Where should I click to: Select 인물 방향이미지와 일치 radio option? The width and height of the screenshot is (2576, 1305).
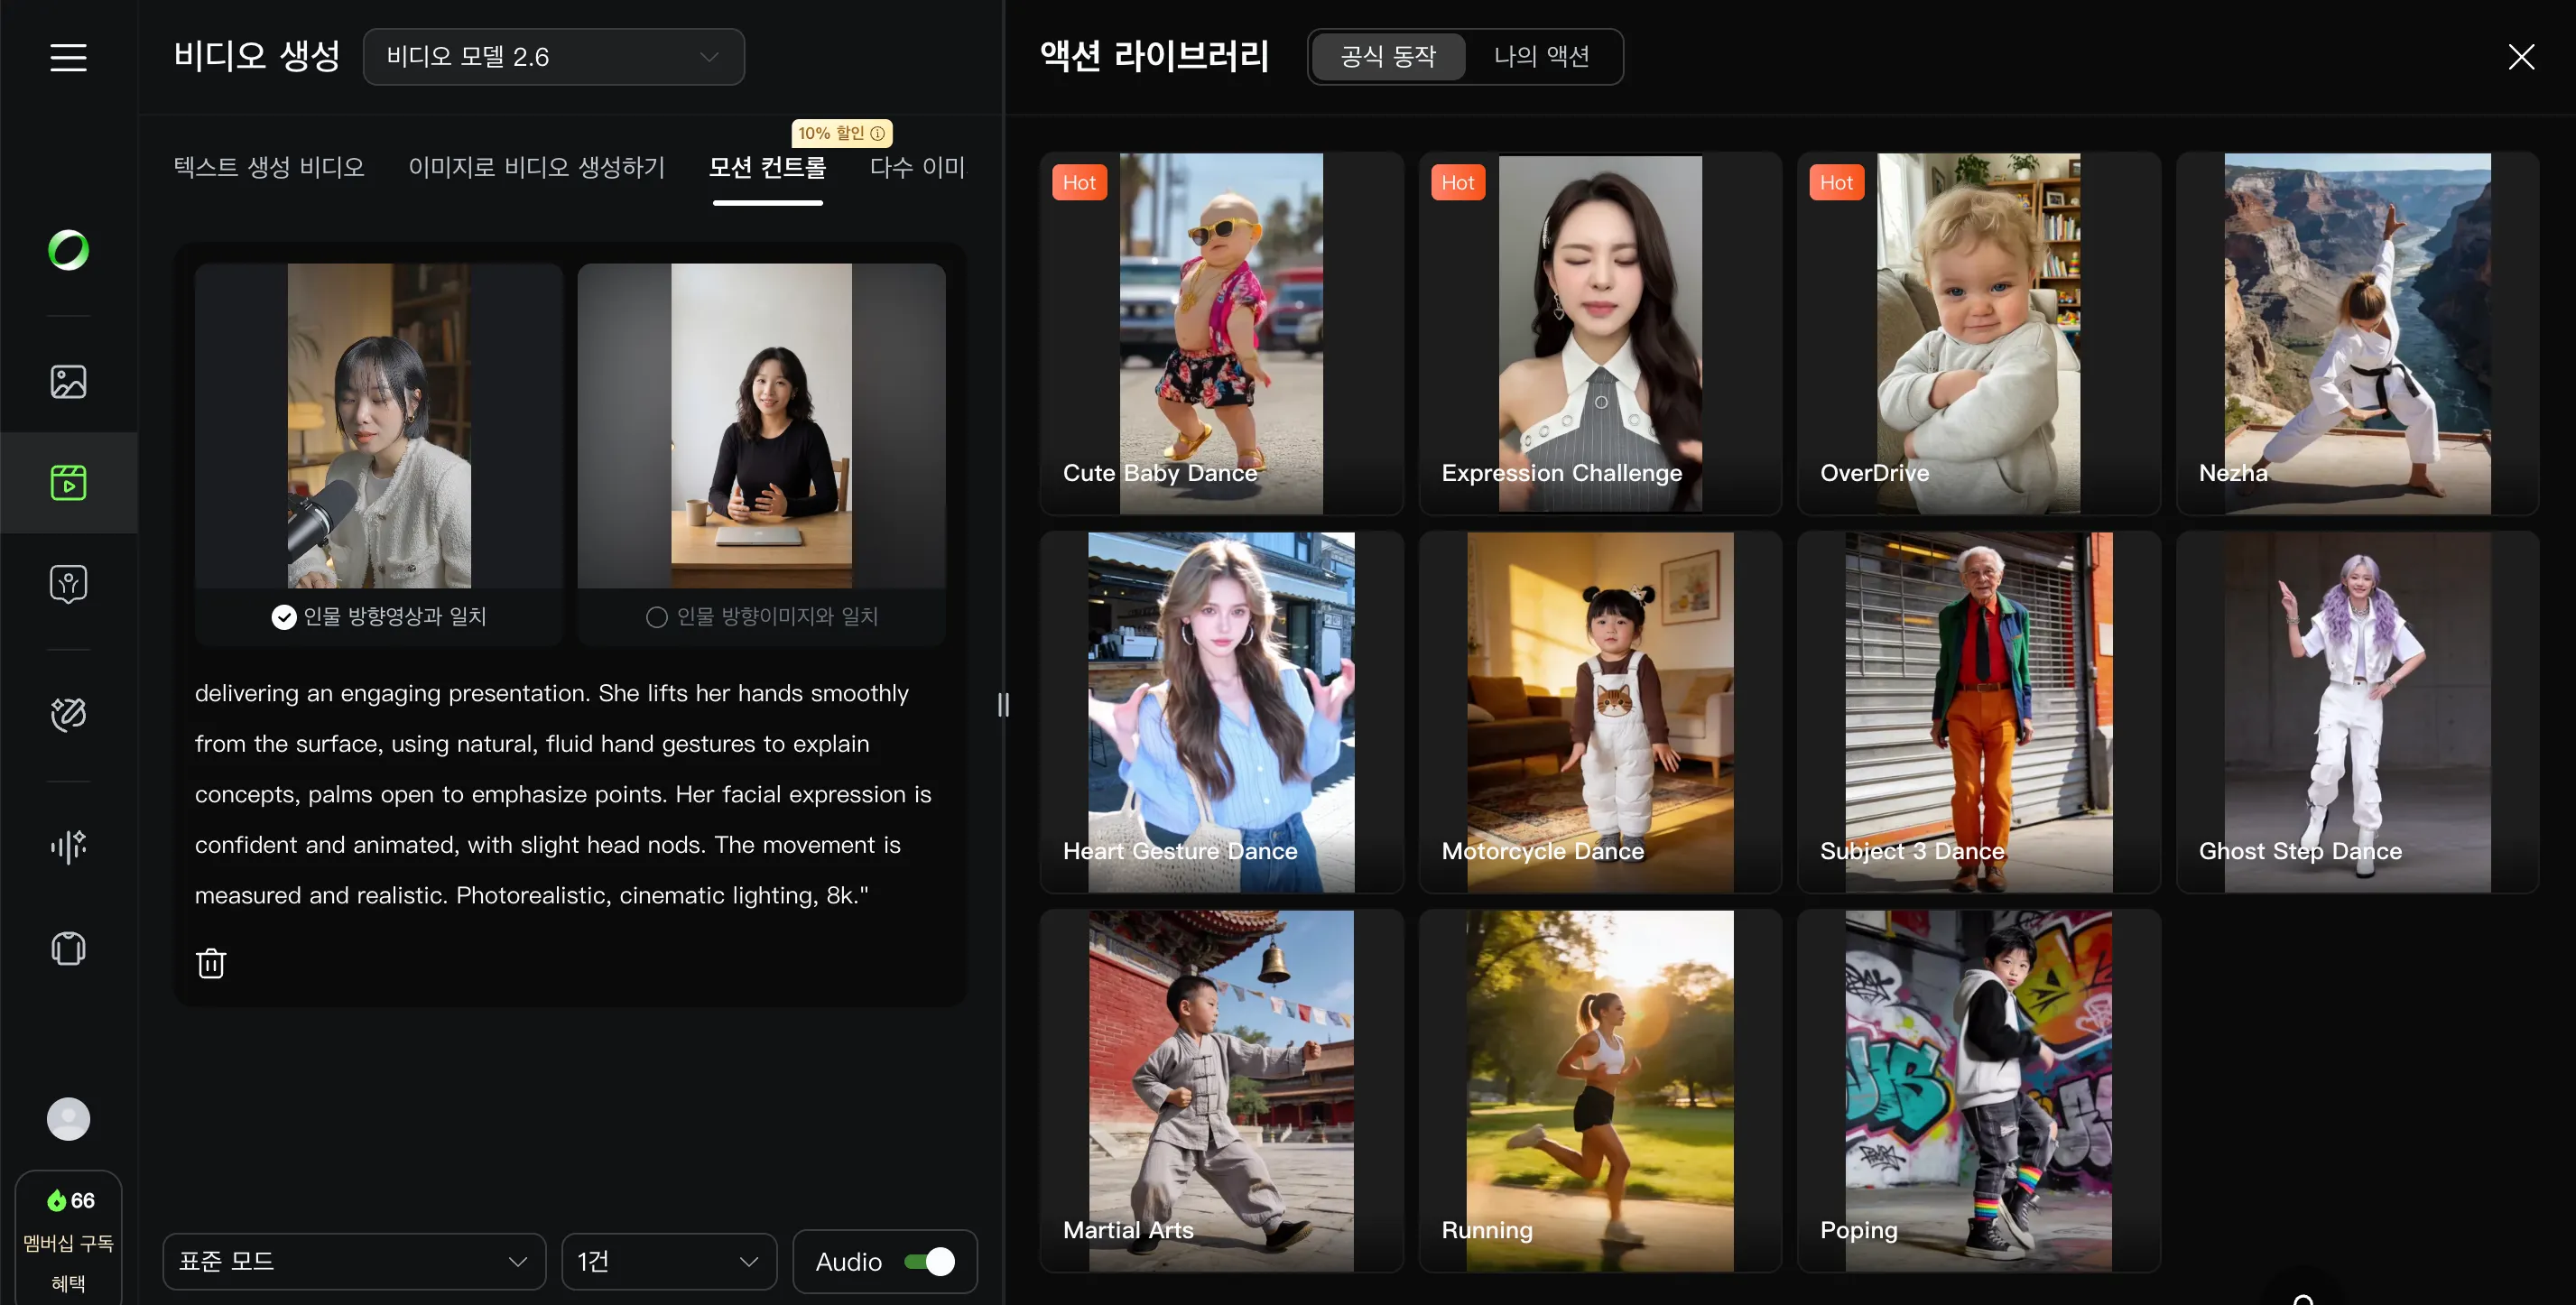[x=657, y=617]
